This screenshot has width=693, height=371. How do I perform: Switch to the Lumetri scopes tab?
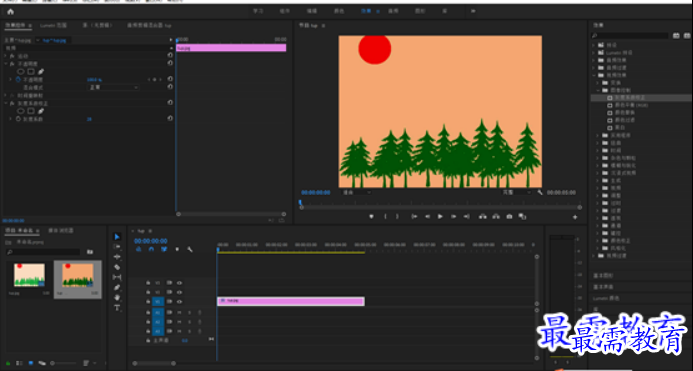point(53,26)
